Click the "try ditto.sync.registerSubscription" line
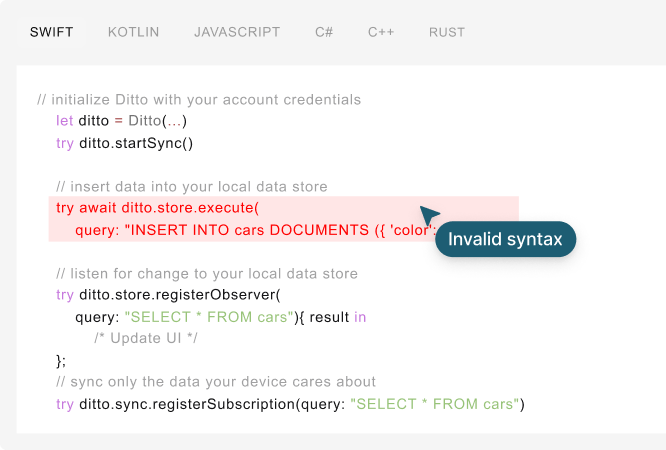 point(291,404)
